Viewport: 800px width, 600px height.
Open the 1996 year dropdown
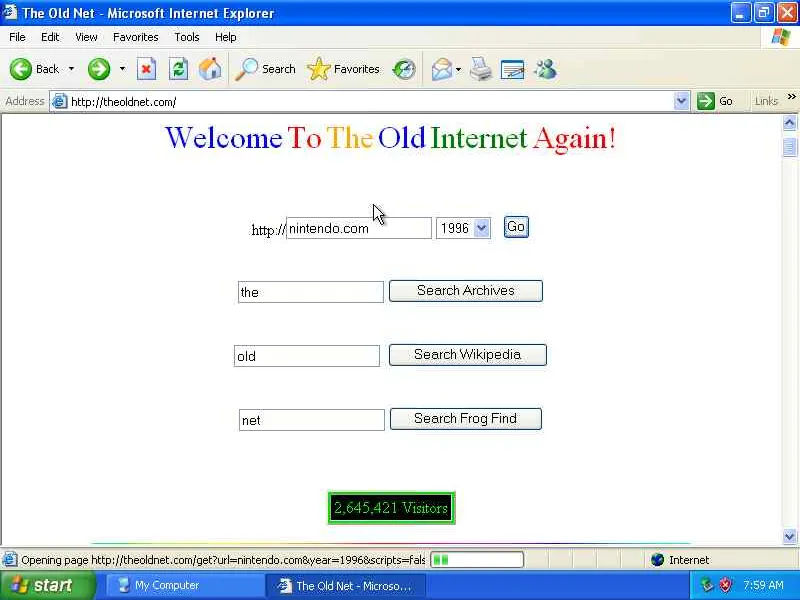tap(463, 228)
